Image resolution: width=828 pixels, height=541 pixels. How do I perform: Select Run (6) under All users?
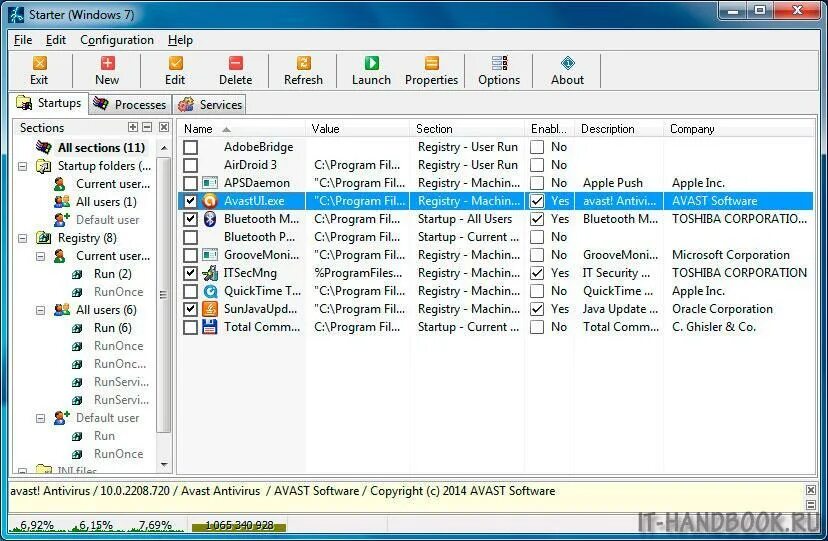click(x=112, y=328)
